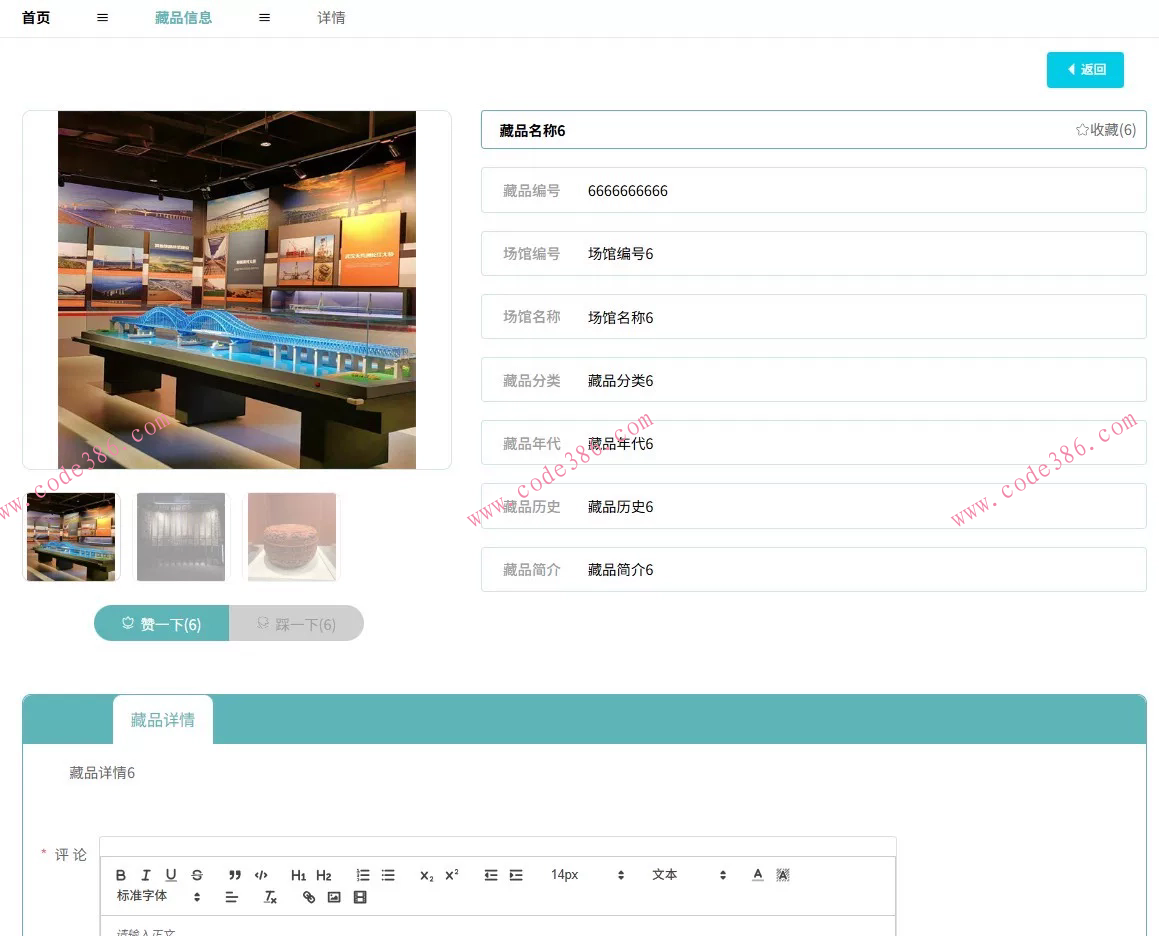Insert an image into the comment
The height and width of the screenshot is (936, 1159).
point(334,897)
